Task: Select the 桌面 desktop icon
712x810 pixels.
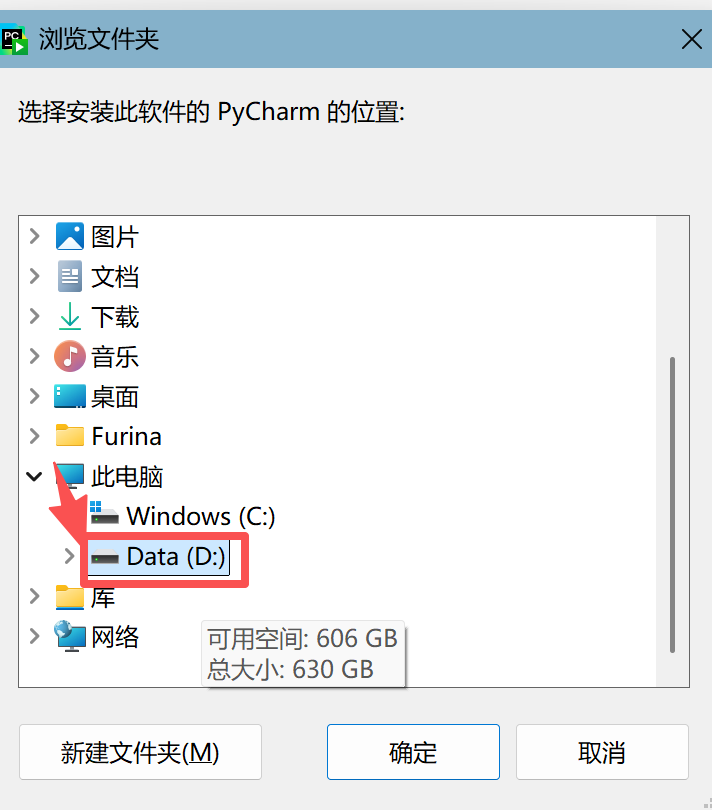Action: (x=70, y=396)
